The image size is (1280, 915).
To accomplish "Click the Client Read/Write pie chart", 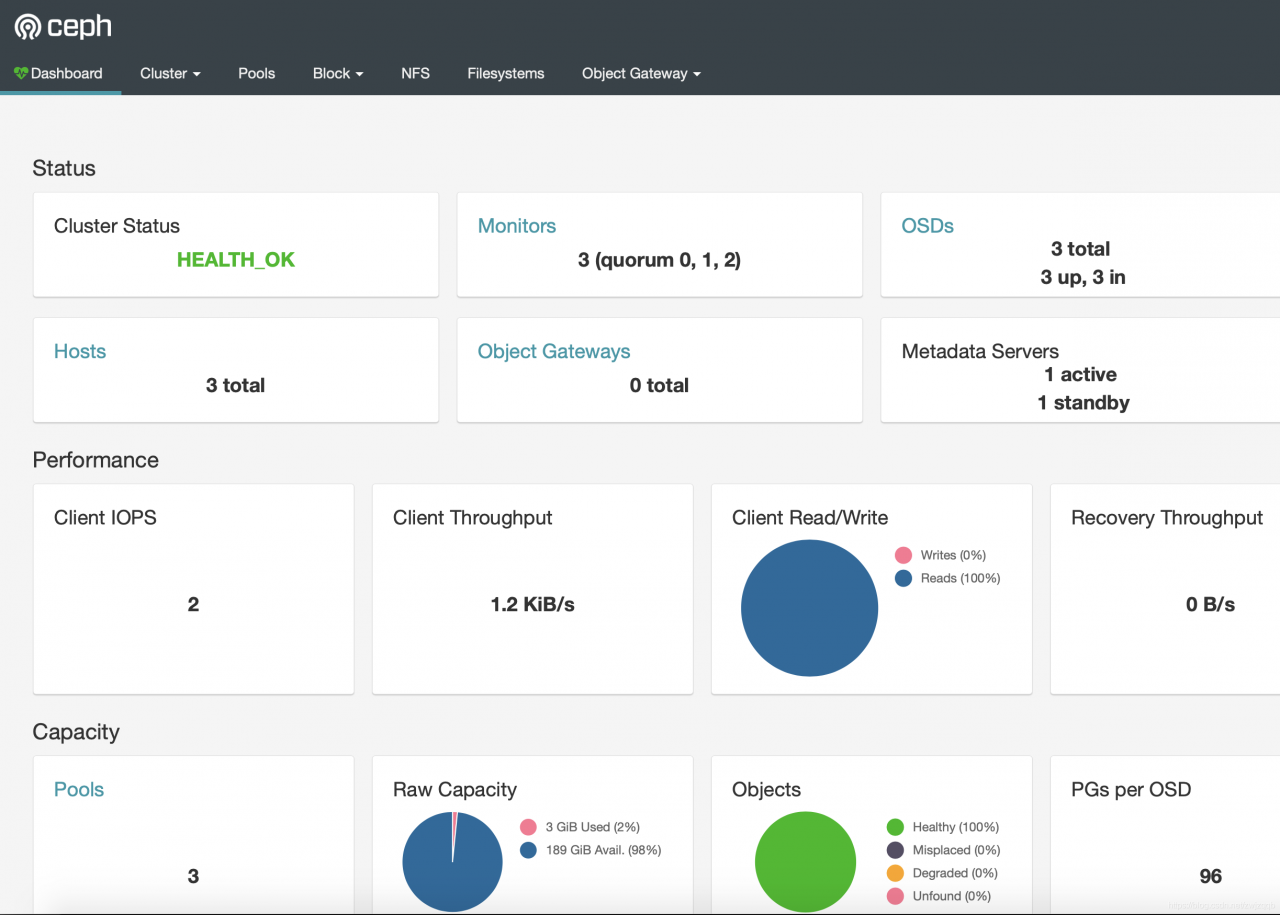I will pyautogui.click(x=809, y=608).
